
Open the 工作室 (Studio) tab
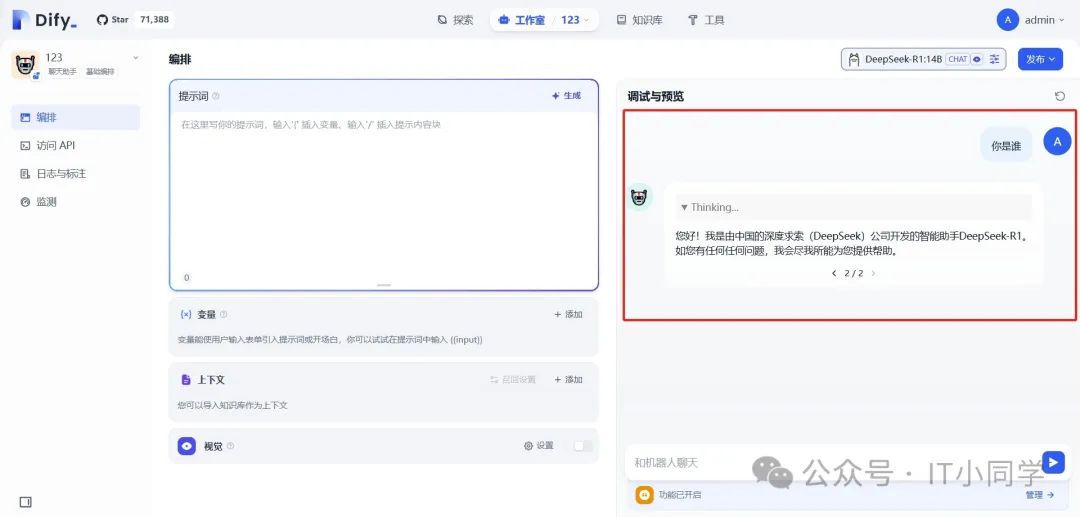click(x=522, y=20)
